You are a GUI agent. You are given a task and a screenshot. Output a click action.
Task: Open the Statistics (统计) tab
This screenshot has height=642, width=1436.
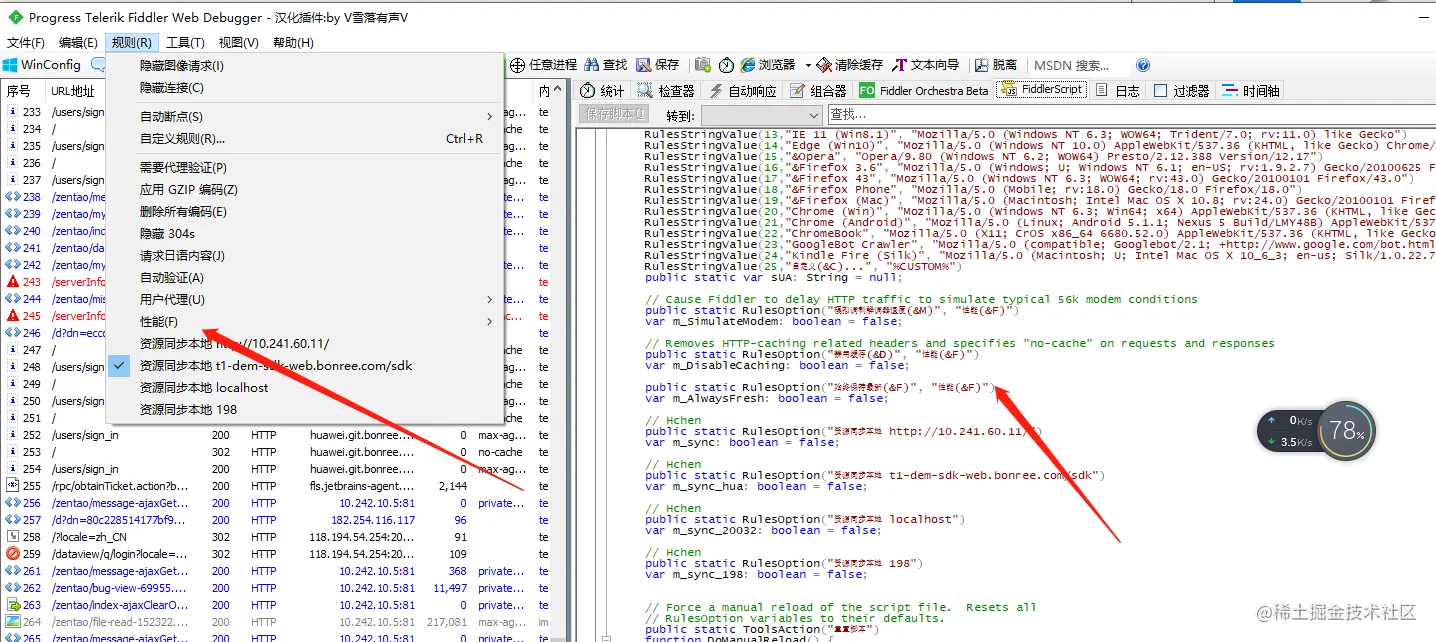coord(602,91)
